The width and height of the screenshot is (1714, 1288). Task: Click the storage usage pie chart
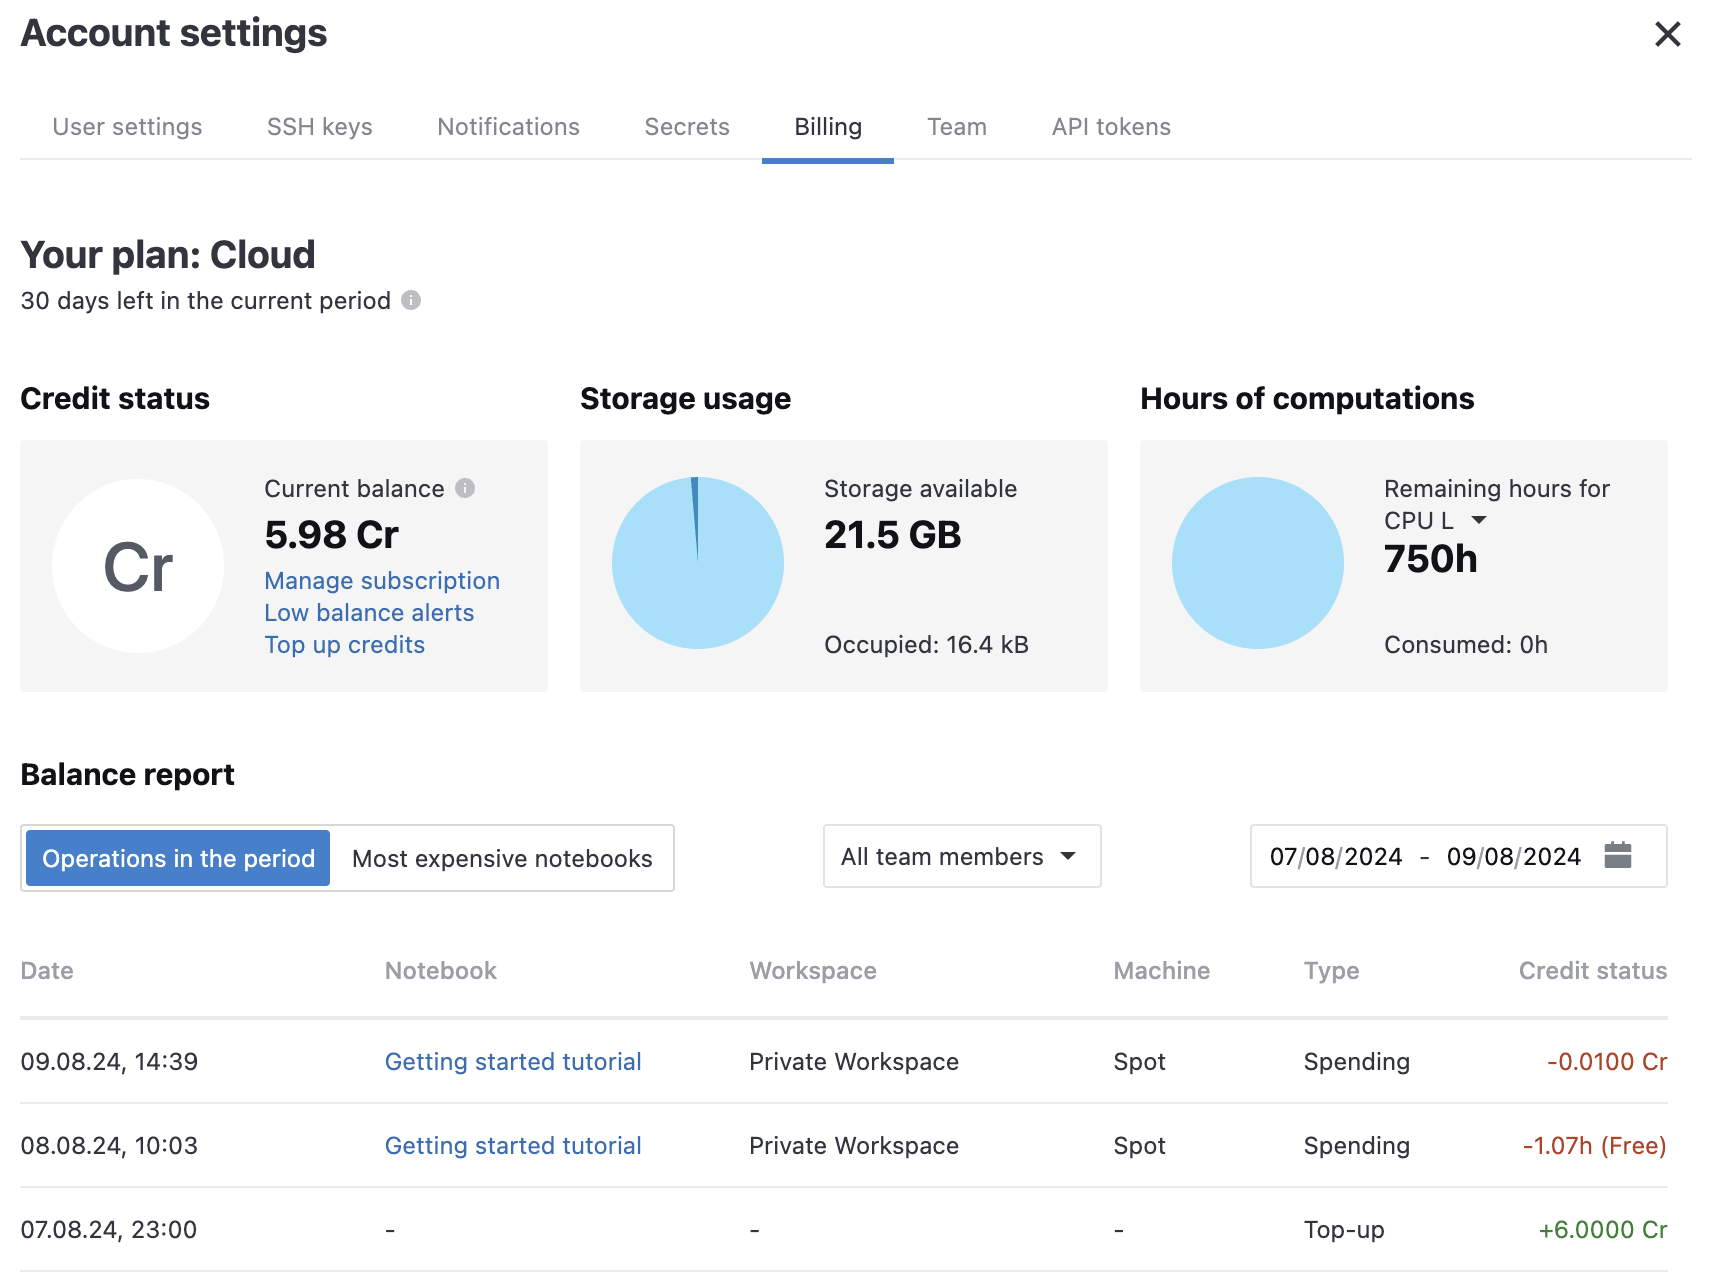697,563
